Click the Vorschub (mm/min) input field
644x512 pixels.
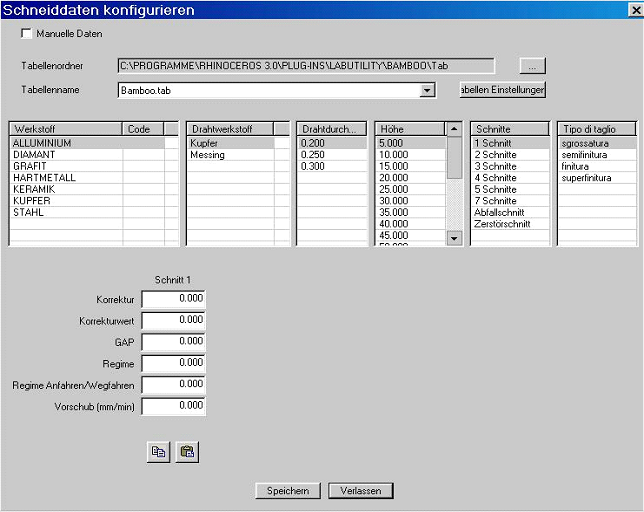pos(173,407)
